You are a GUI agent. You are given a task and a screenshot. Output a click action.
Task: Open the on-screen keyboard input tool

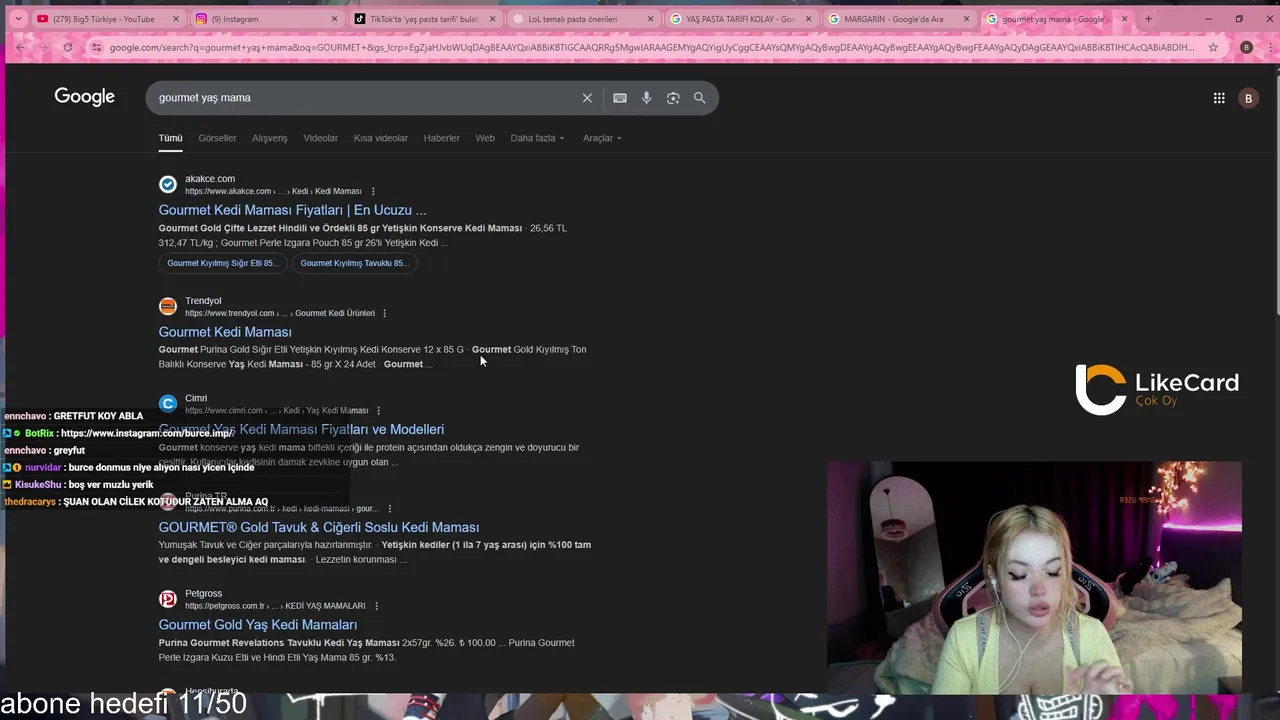pos(620,98)
